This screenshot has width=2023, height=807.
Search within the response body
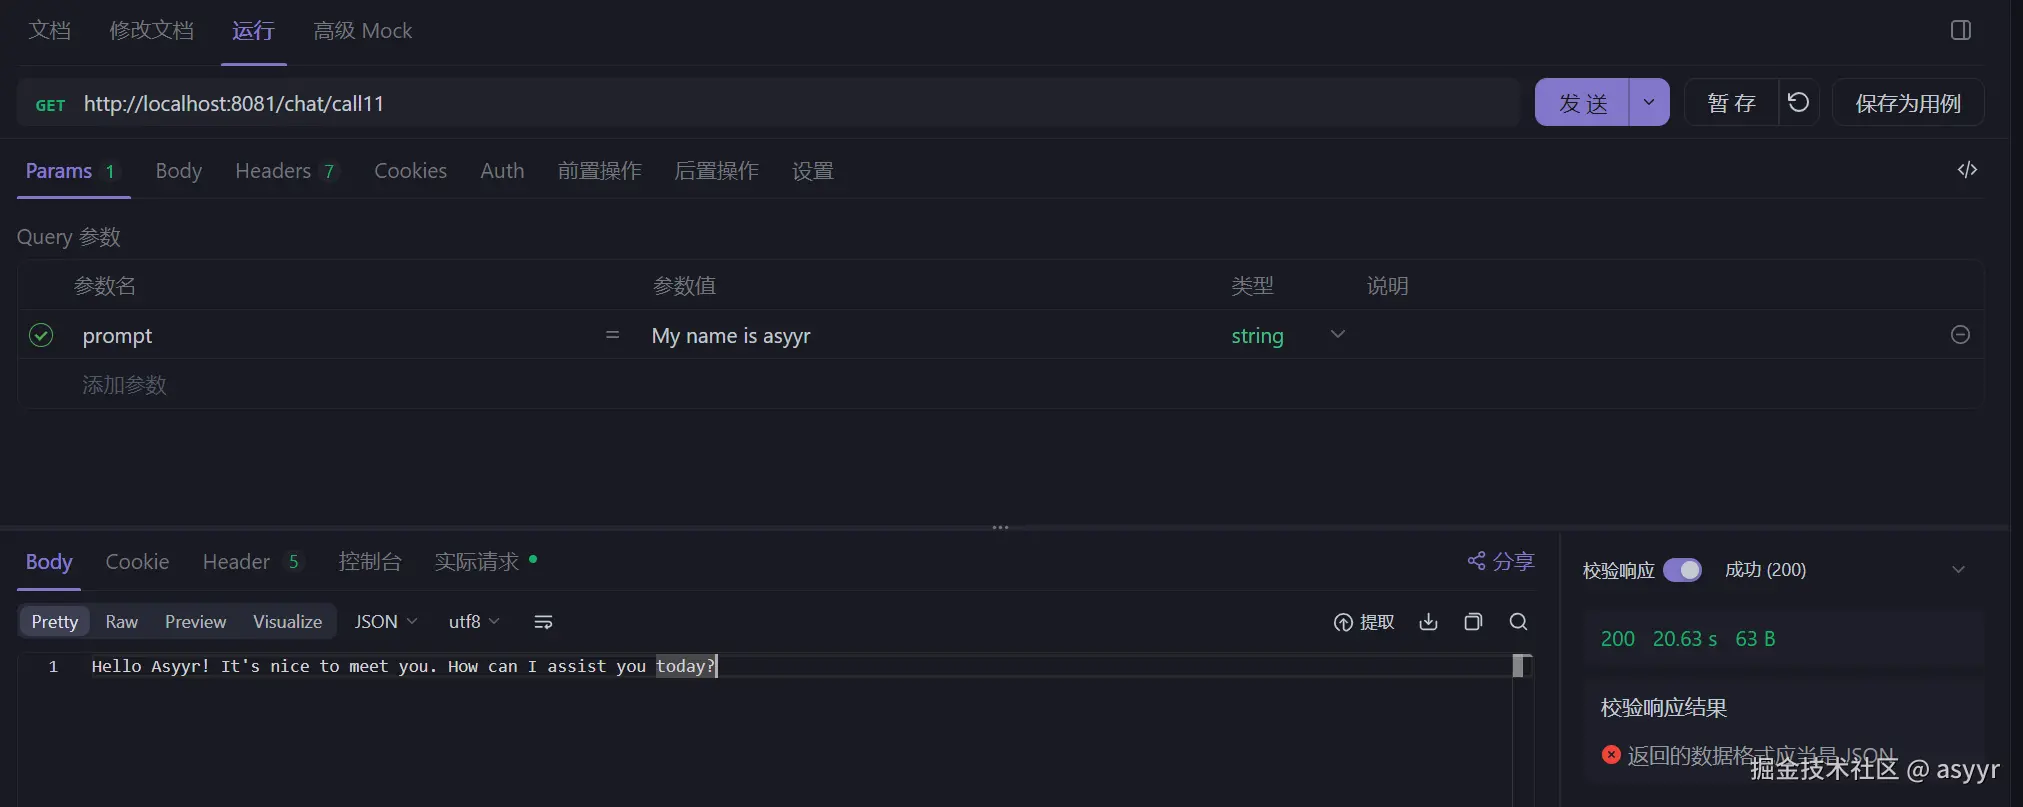click(1518, 622)
